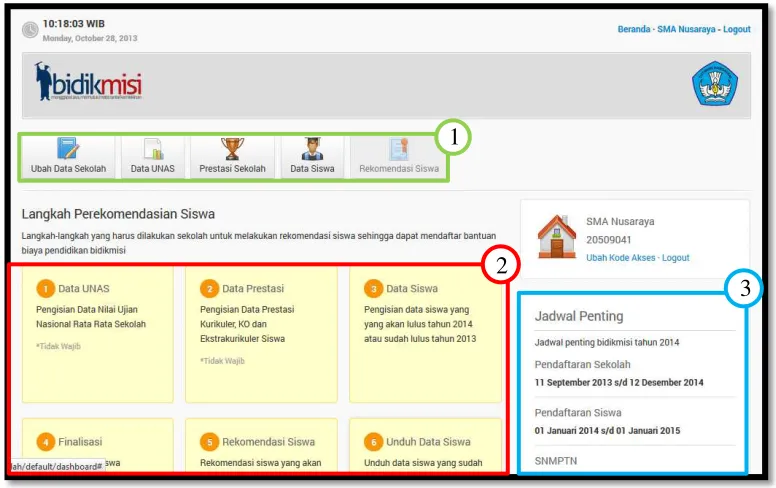Click orange step number 3 for Data Siswa
The image size is (776, 488).
click(374, 289)
